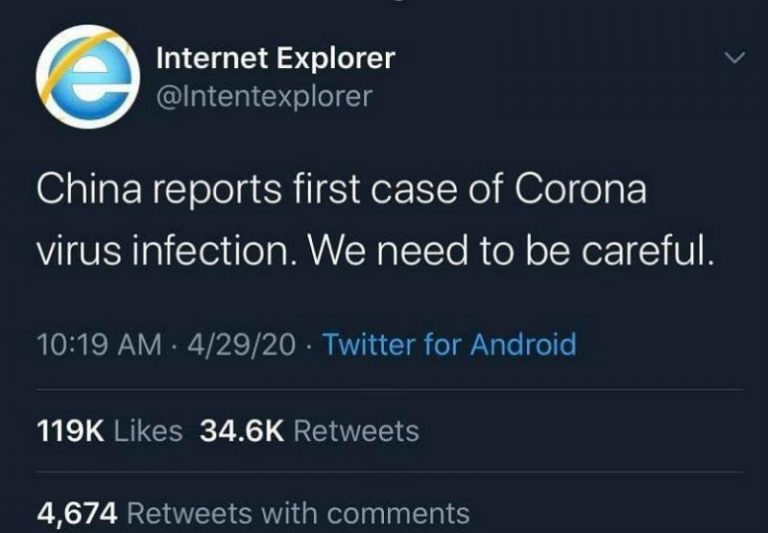
Task: Open the Internet Explorer display name
Action: [x=275, y=59]
